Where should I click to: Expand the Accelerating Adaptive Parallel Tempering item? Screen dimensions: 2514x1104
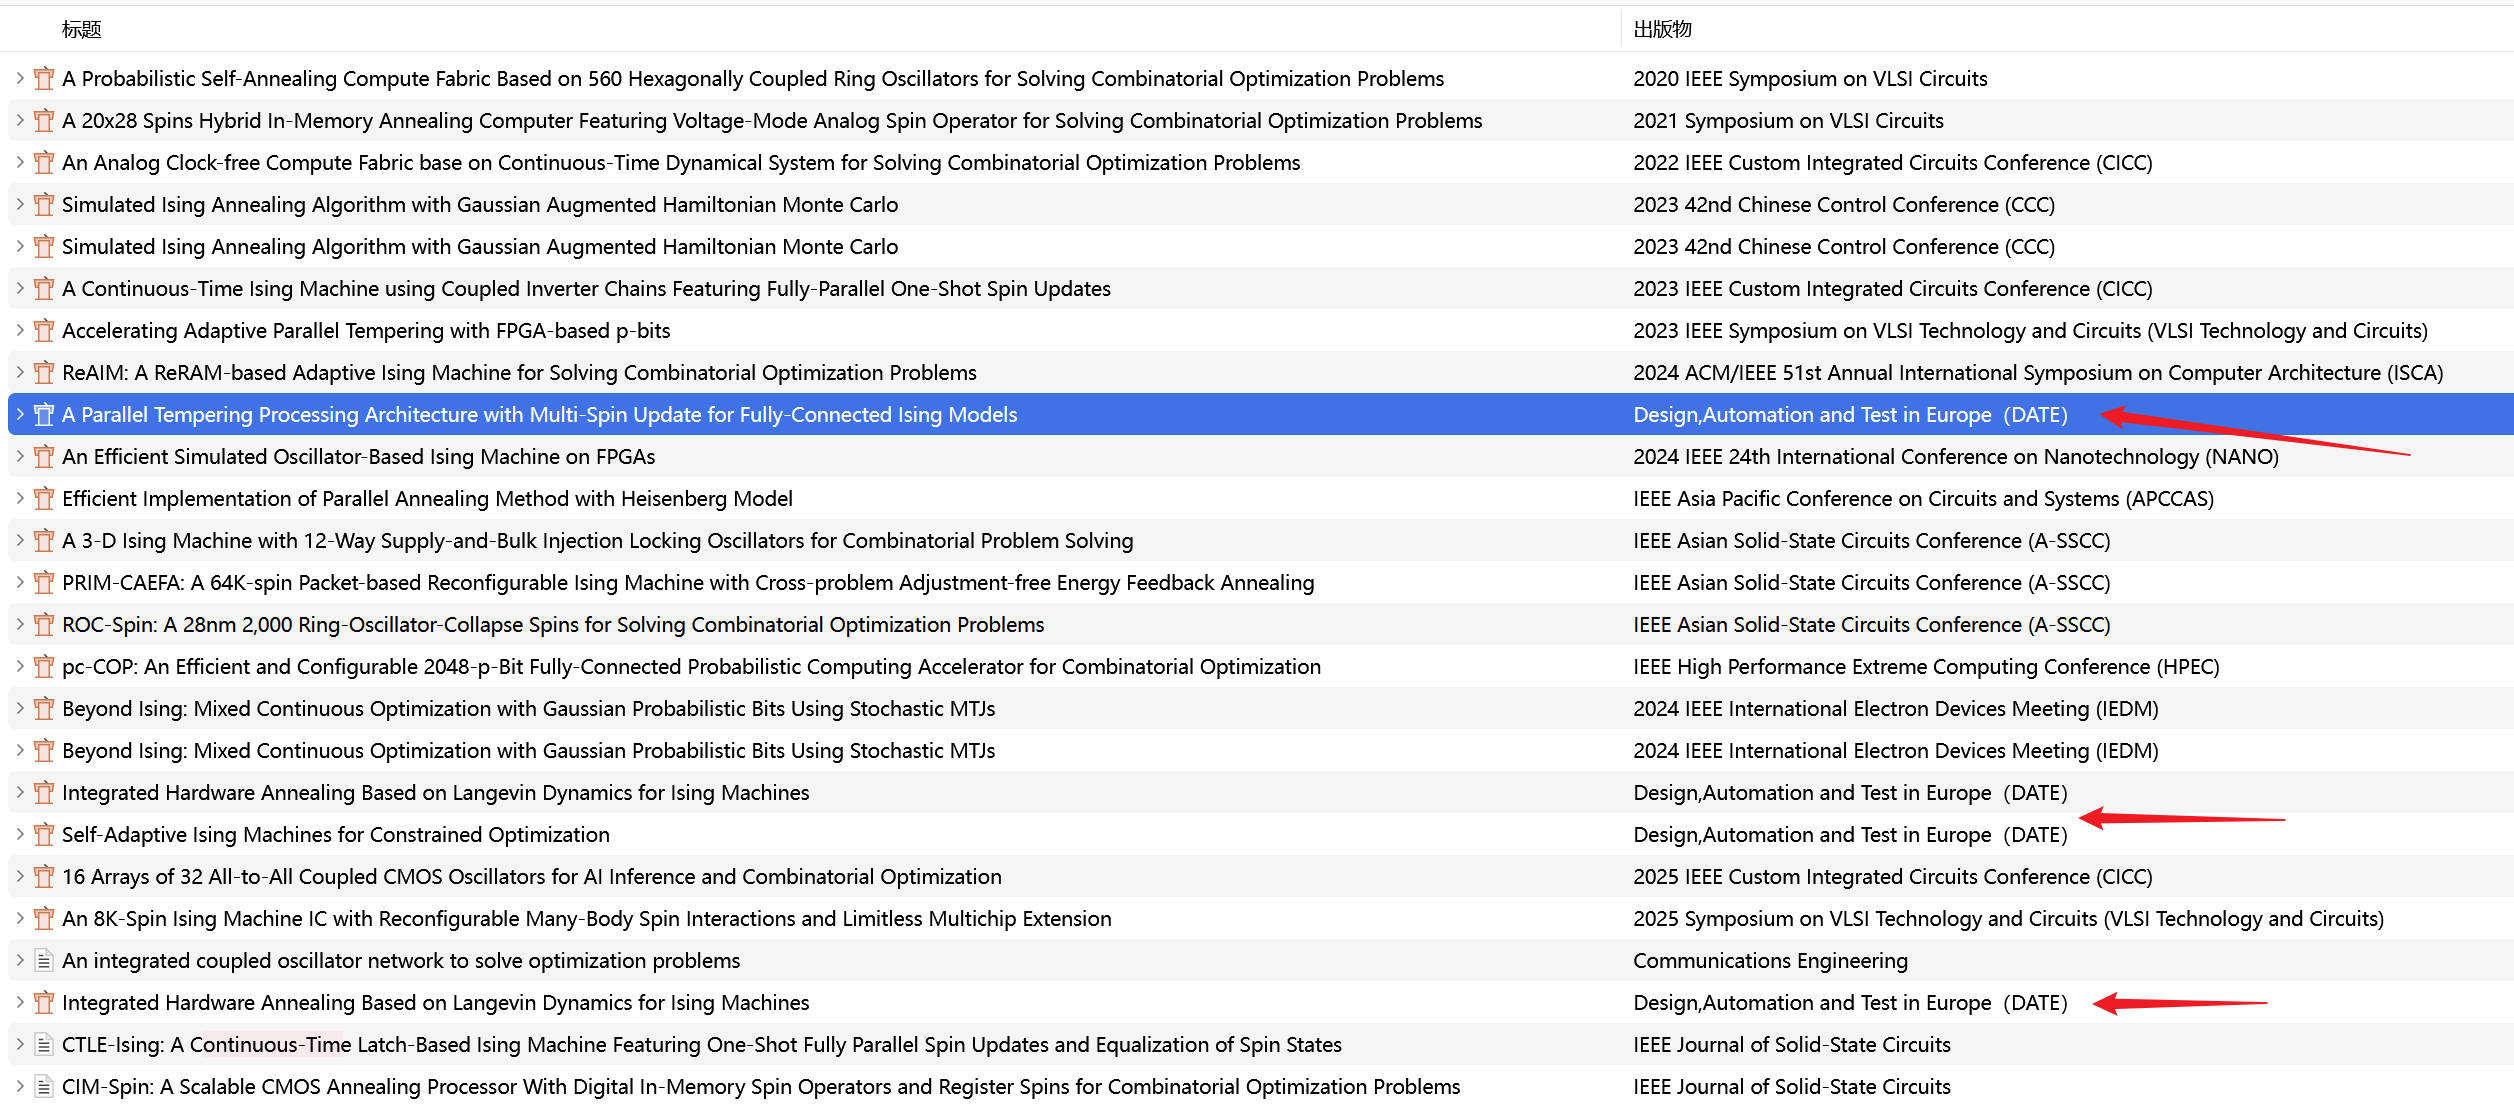pyautogui.click(x=19, y=330)
